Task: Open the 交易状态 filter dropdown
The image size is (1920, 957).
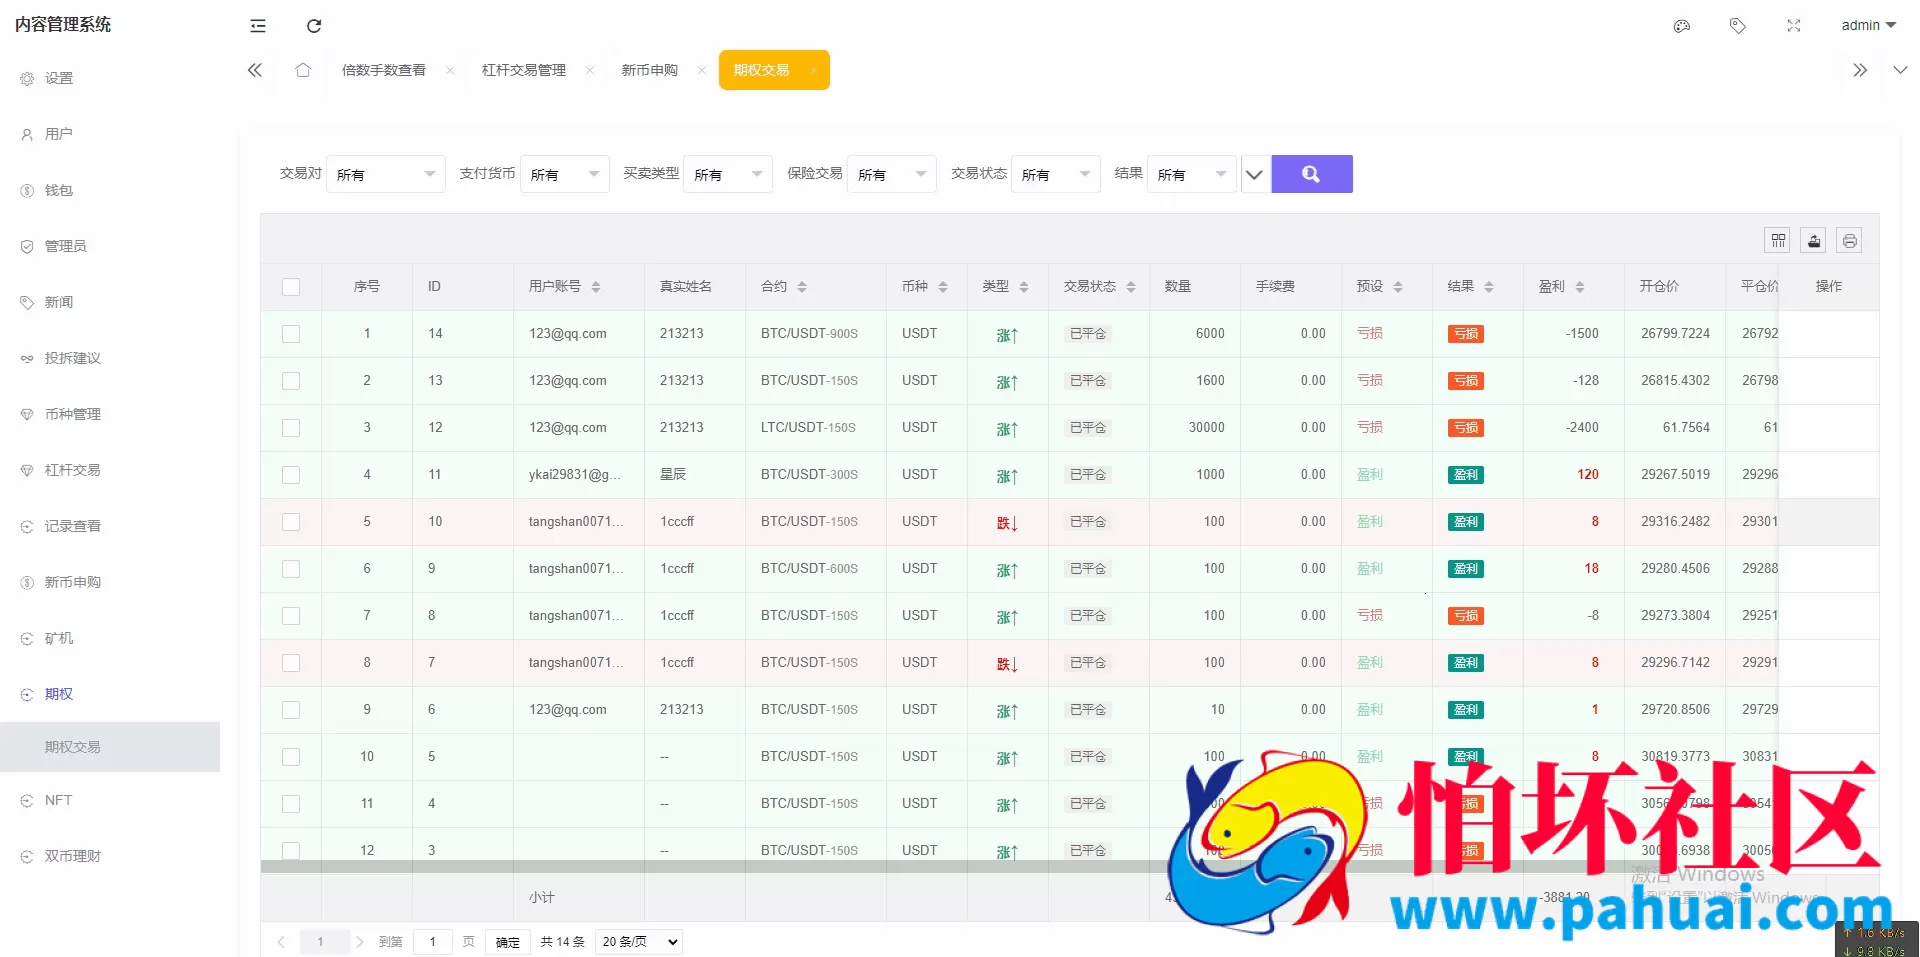Action: (x=1056, y=174)
